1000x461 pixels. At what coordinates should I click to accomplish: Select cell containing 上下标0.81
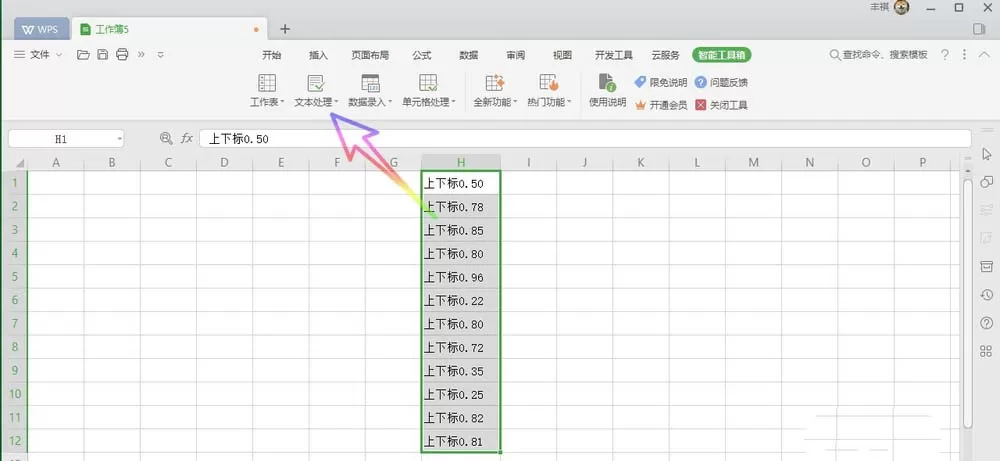tap(460, 441)
